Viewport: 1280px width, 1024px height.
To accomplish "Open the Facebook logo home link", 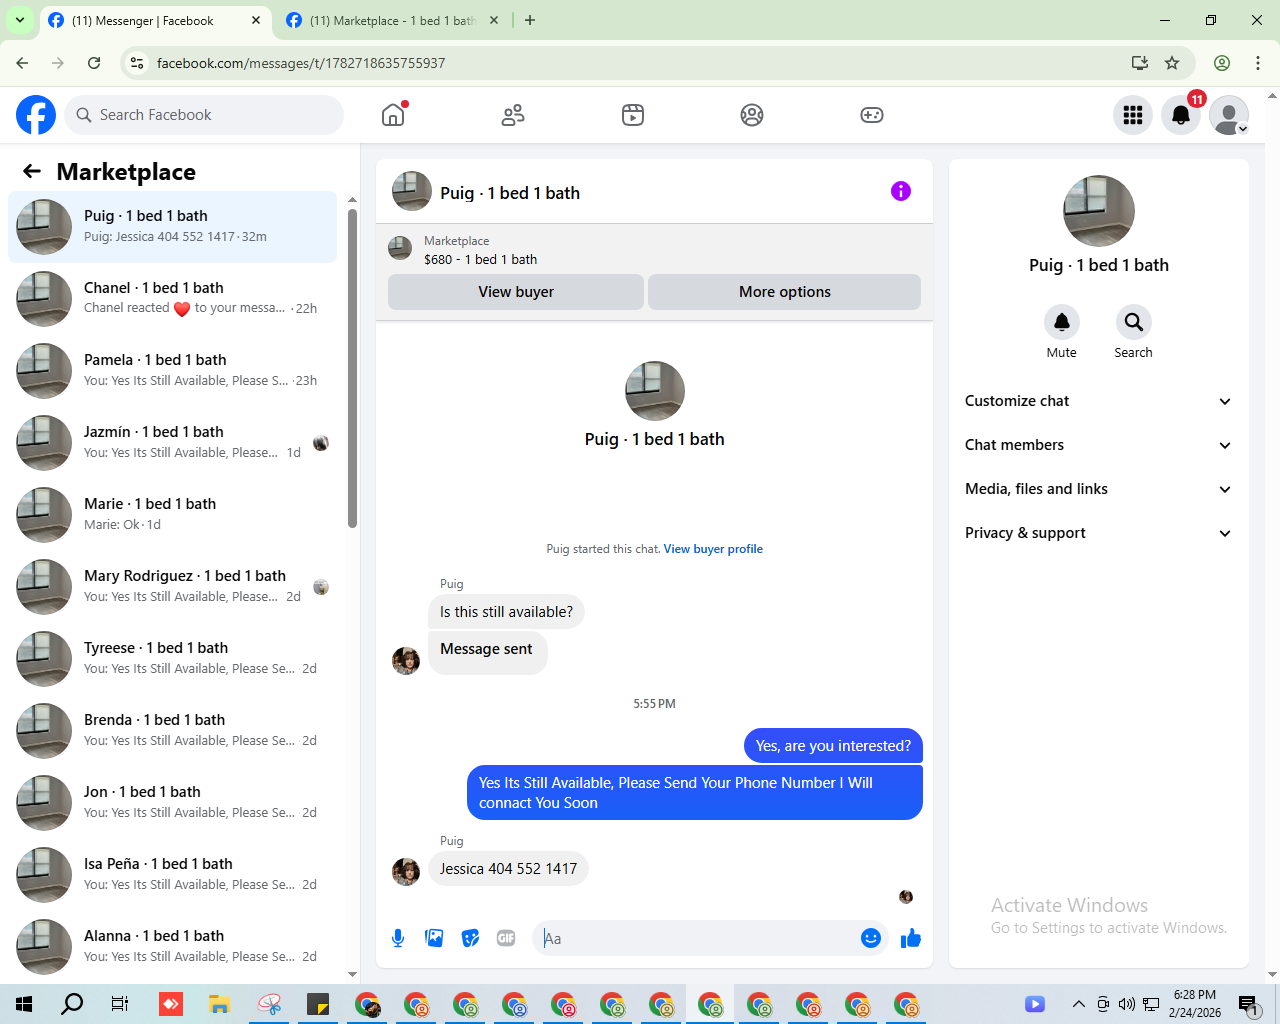I will (36, 115).
